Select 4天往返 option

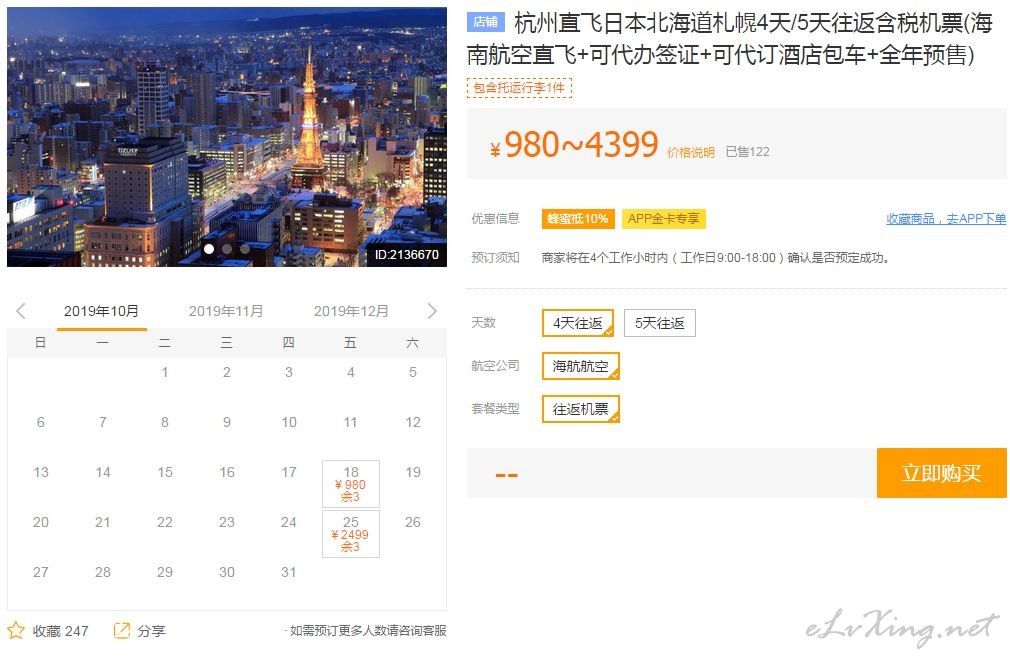pos(578,323)
